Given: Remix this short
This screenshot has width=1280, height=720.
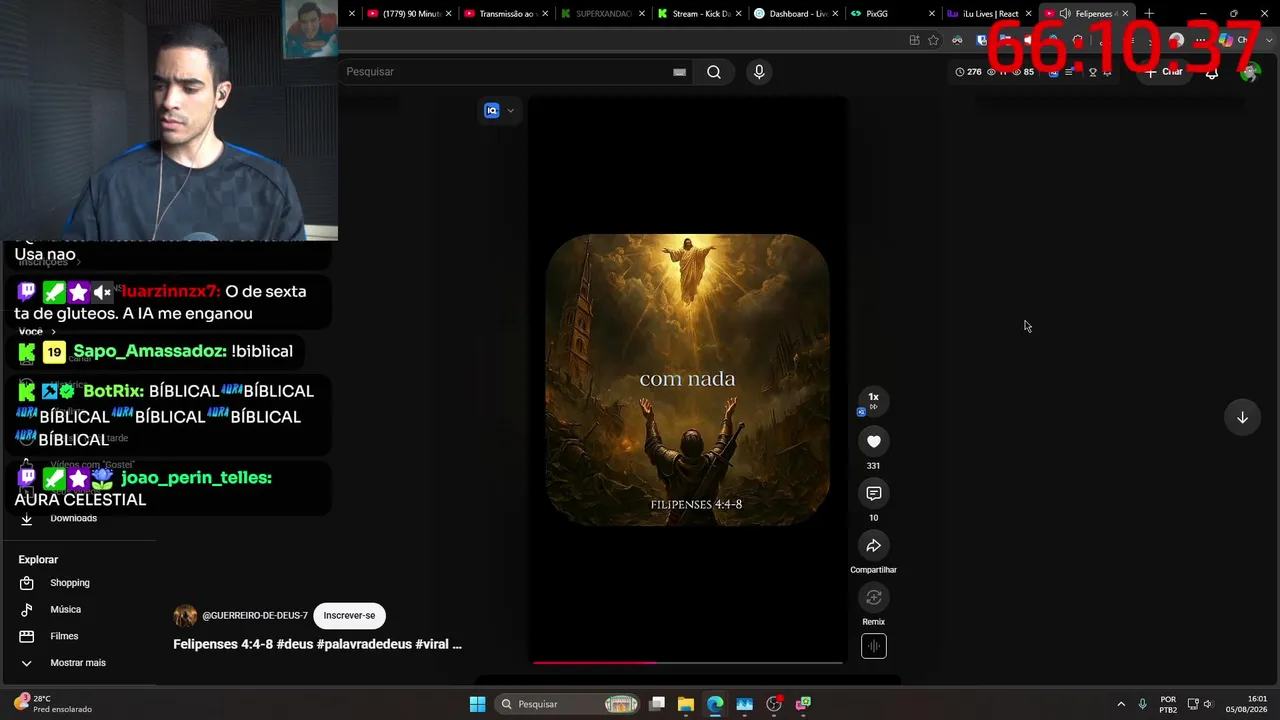Looking at the screenshot, I should (x=873, y=597).
